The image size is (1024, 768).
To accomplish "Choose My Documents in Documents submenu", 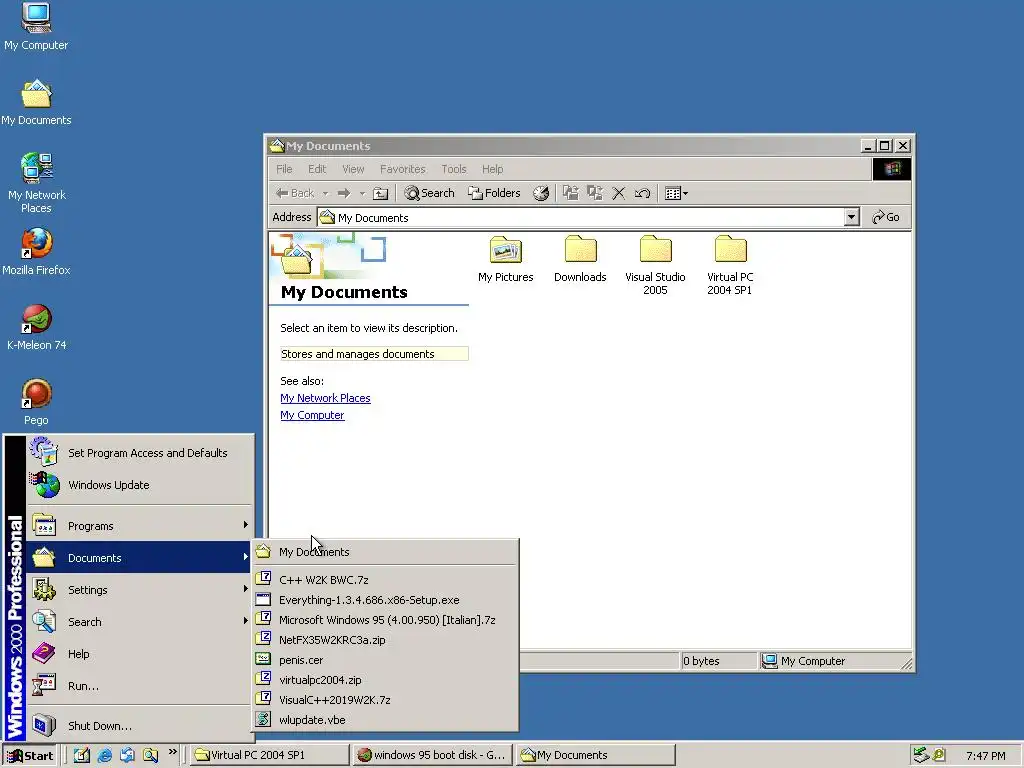I will 385,552.
